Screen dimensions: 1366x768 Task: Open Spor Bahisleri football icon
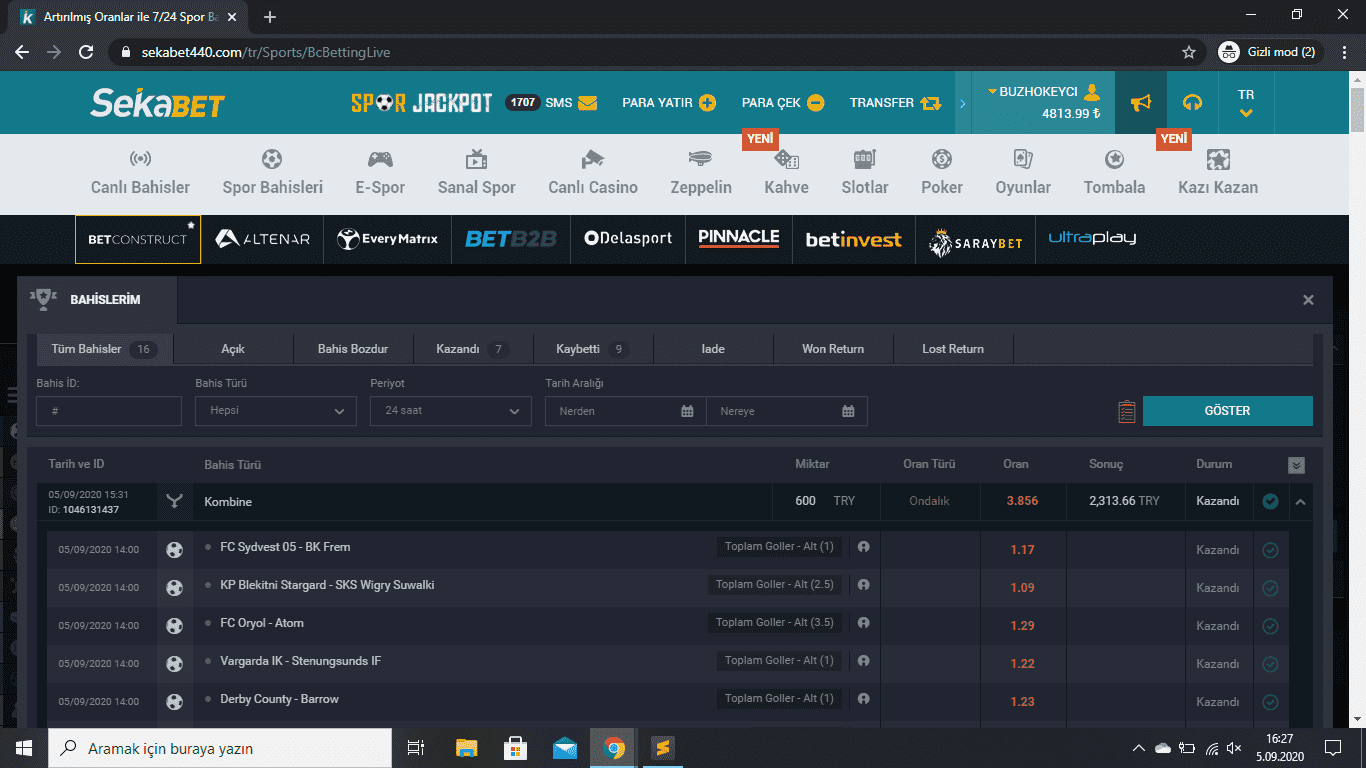[272, 159]
